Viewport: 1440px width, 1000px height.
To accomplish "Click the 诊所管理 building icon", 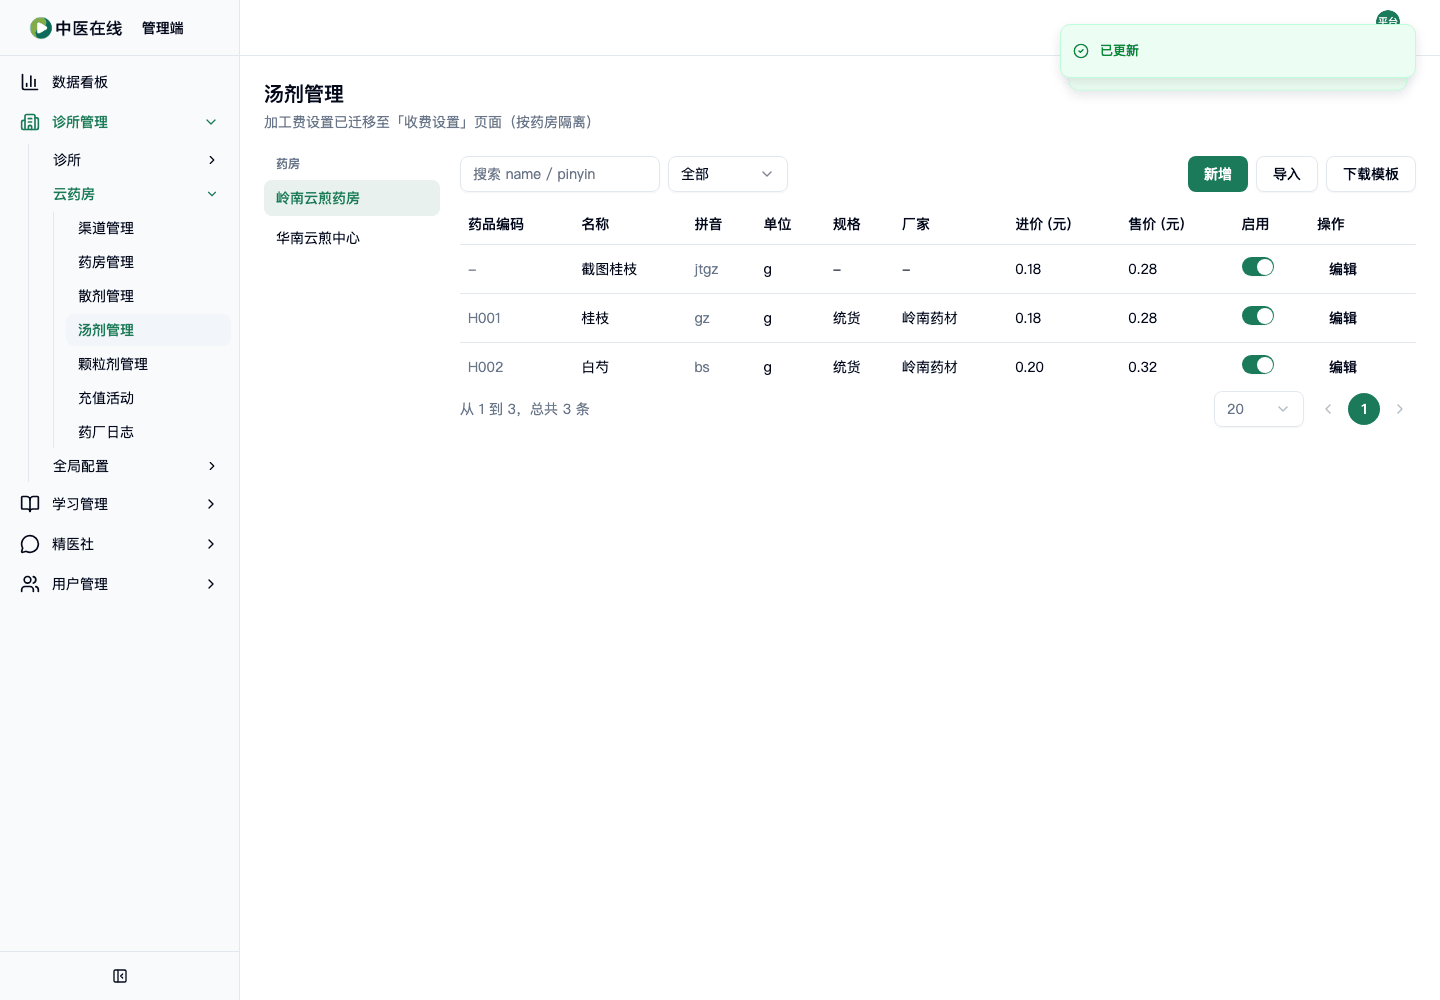I will tap(30, 122).
